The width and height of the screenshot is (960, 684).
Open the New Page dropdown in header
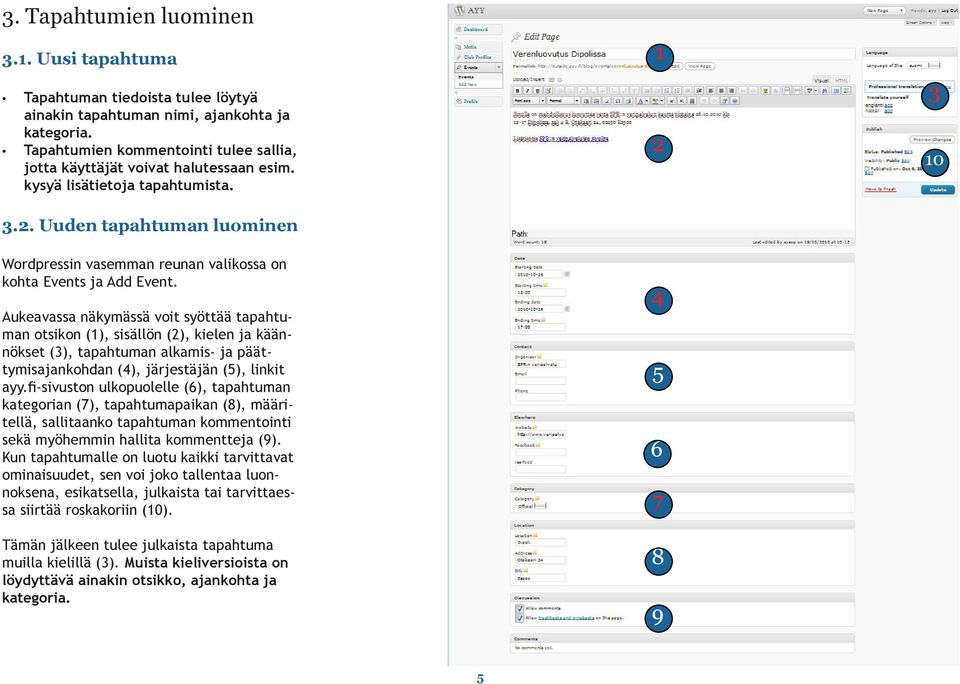[885, 10]
